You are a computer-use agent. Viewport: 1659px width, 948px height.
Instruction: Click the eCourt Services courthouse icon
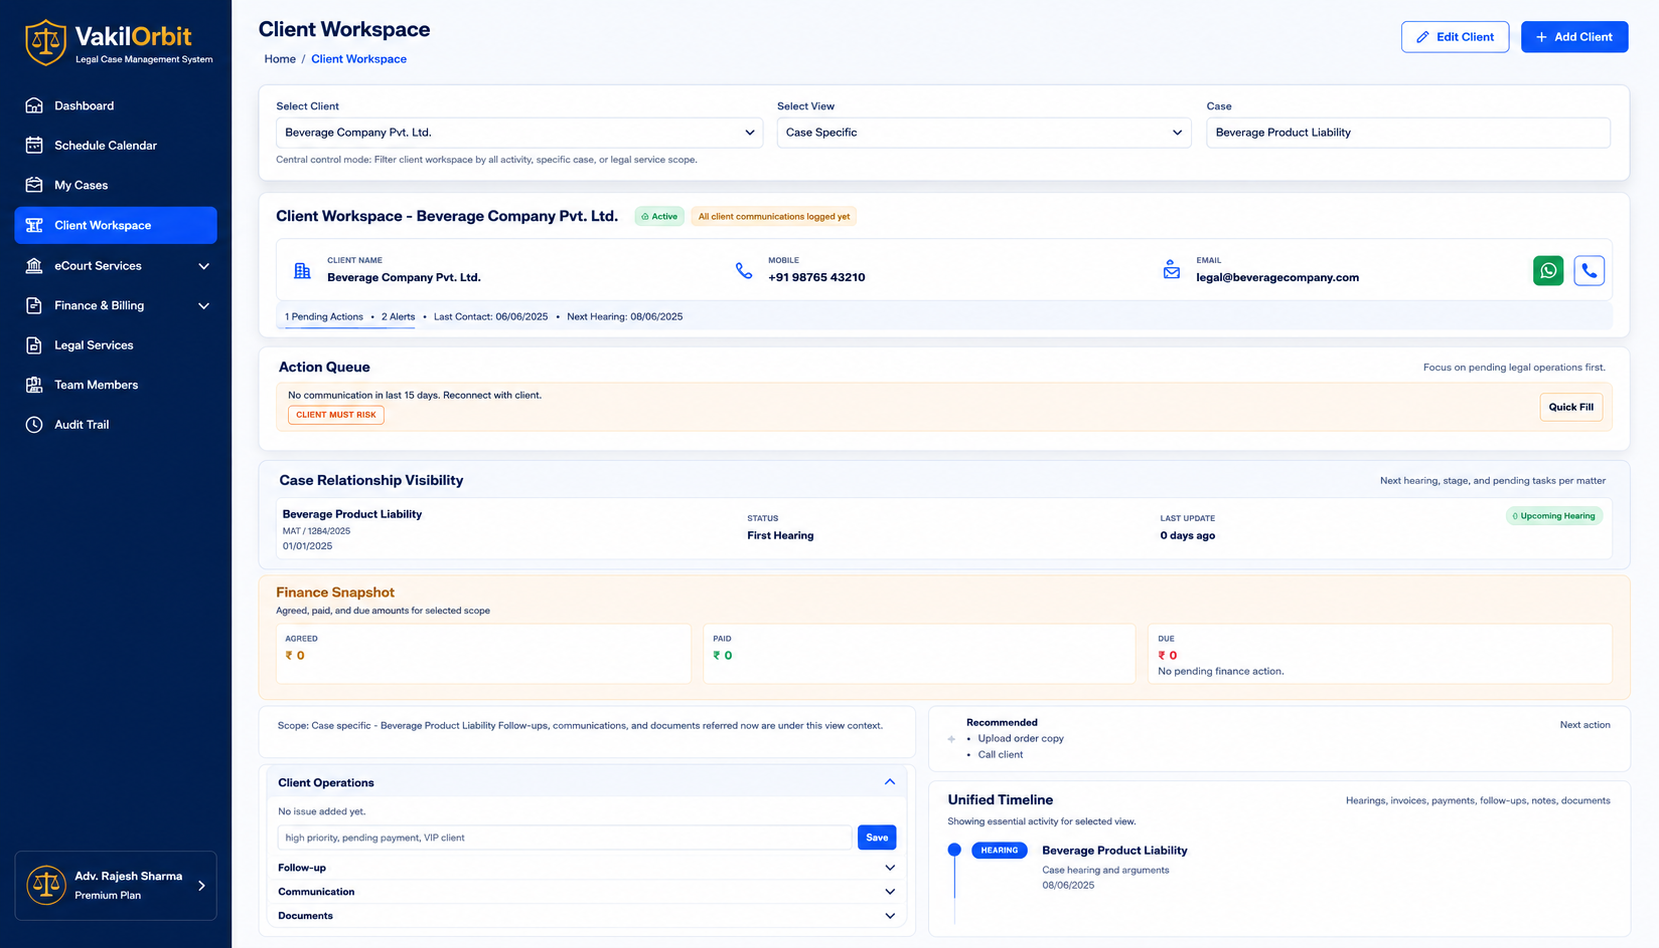34,265
